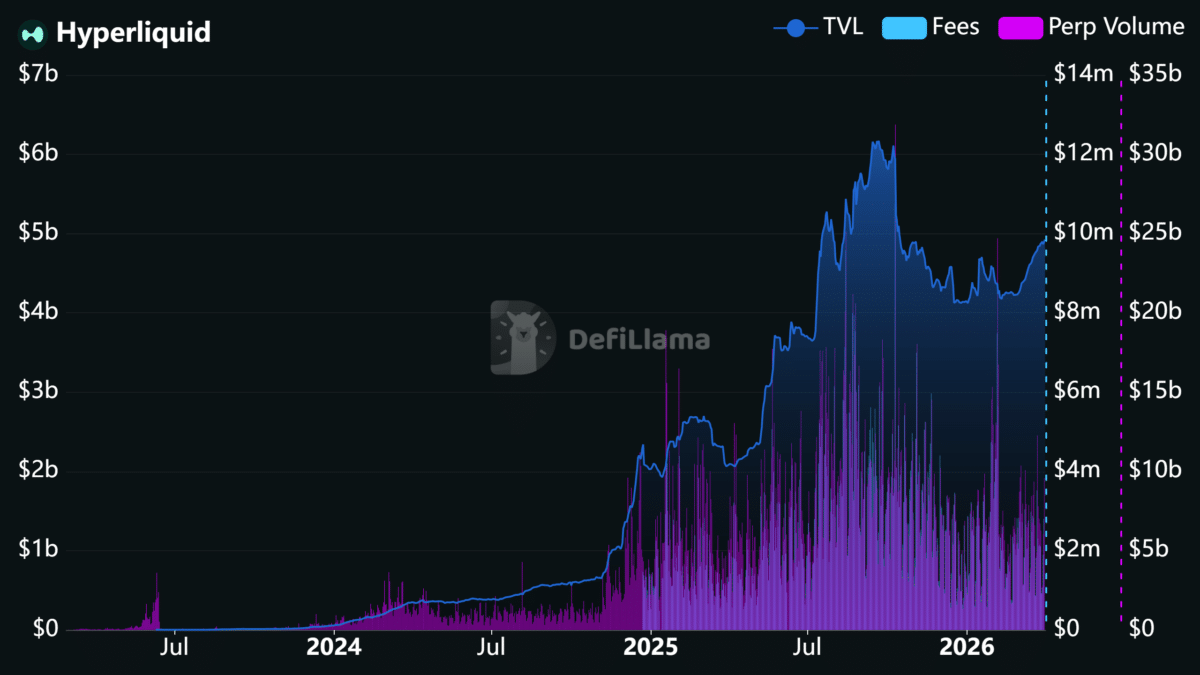Click the $6m fees axis label

click(x=1077, y=391)
